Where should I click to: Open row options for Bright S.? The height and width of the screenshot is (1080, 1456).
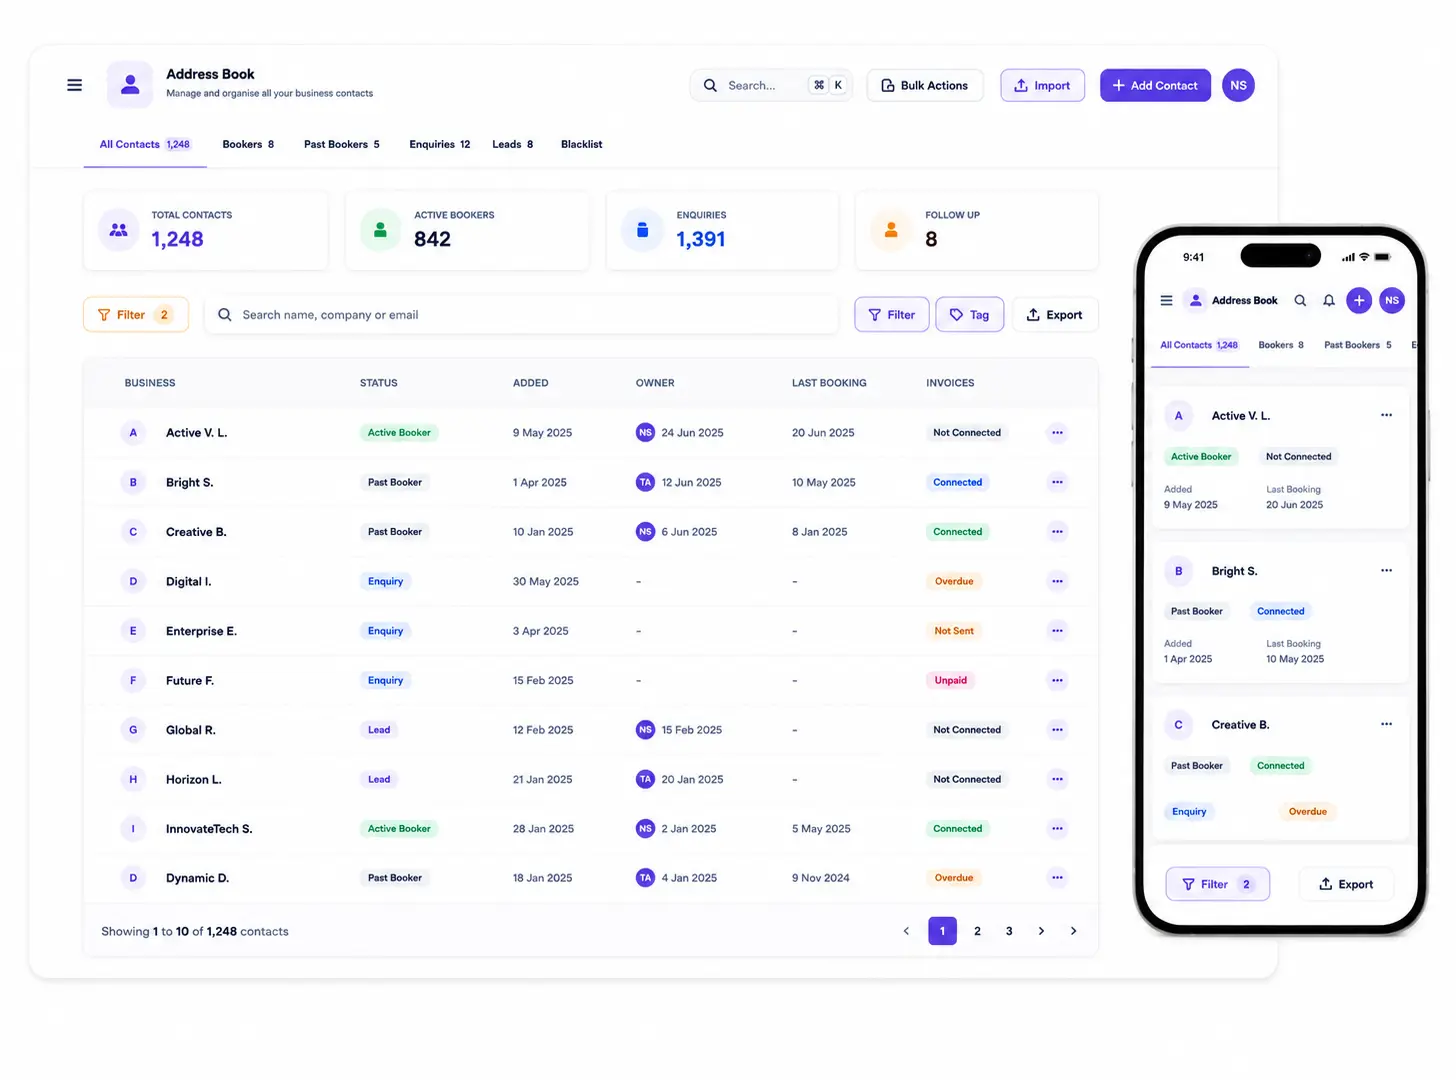coord(1057,482)
